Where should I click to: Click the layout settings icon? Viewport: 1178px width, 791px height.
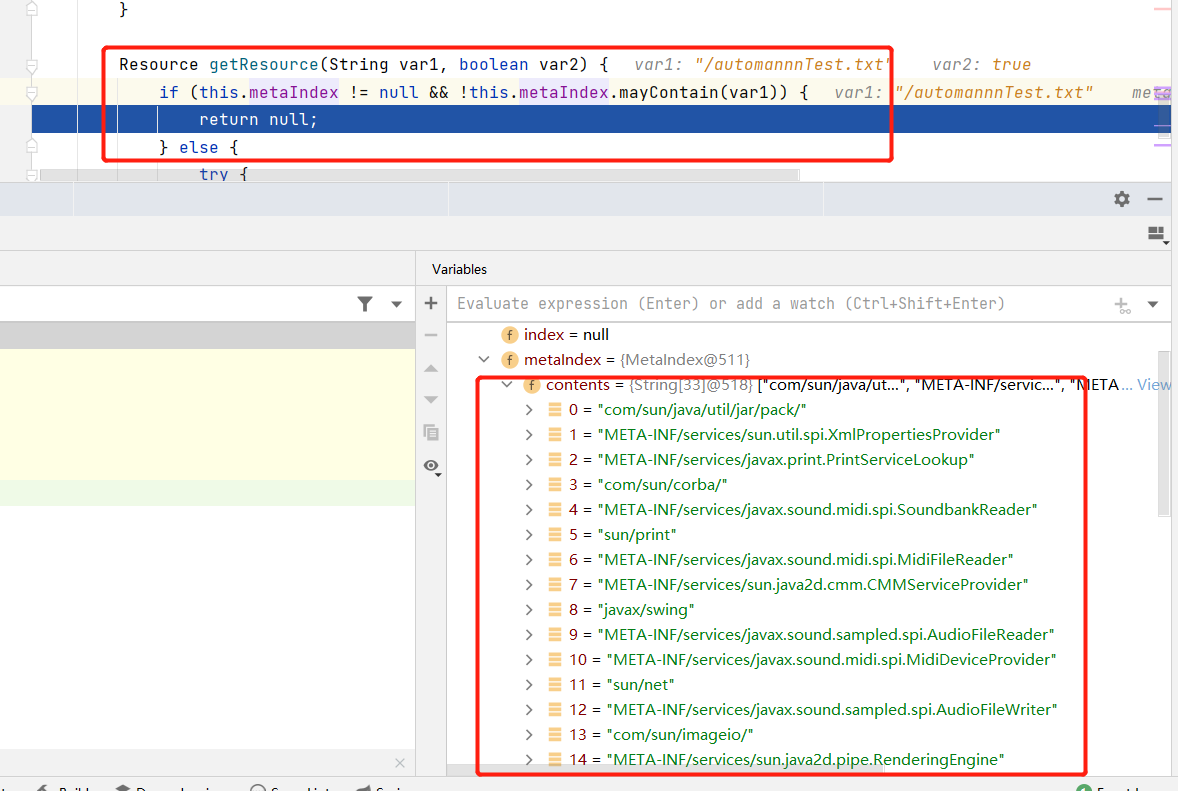(x=1157, y=235)
